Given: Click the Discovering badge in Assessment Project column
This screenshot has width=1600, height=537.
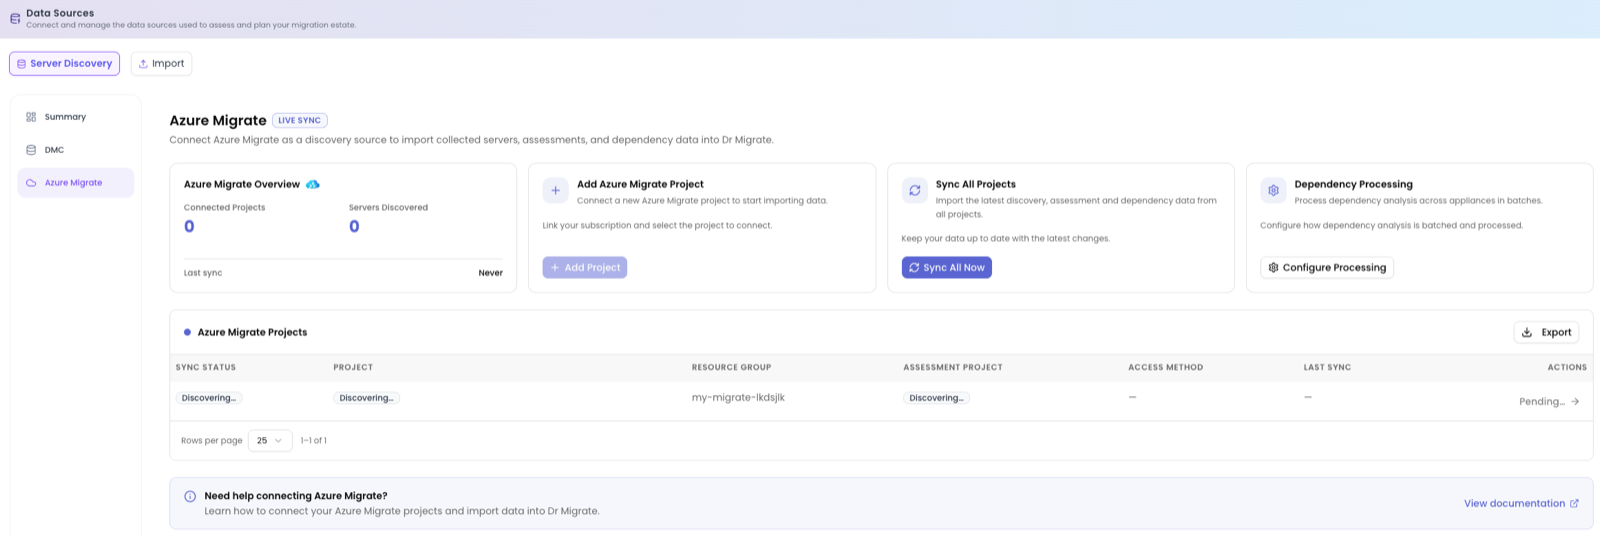Looking at the screenshot, I should point(936,398).
